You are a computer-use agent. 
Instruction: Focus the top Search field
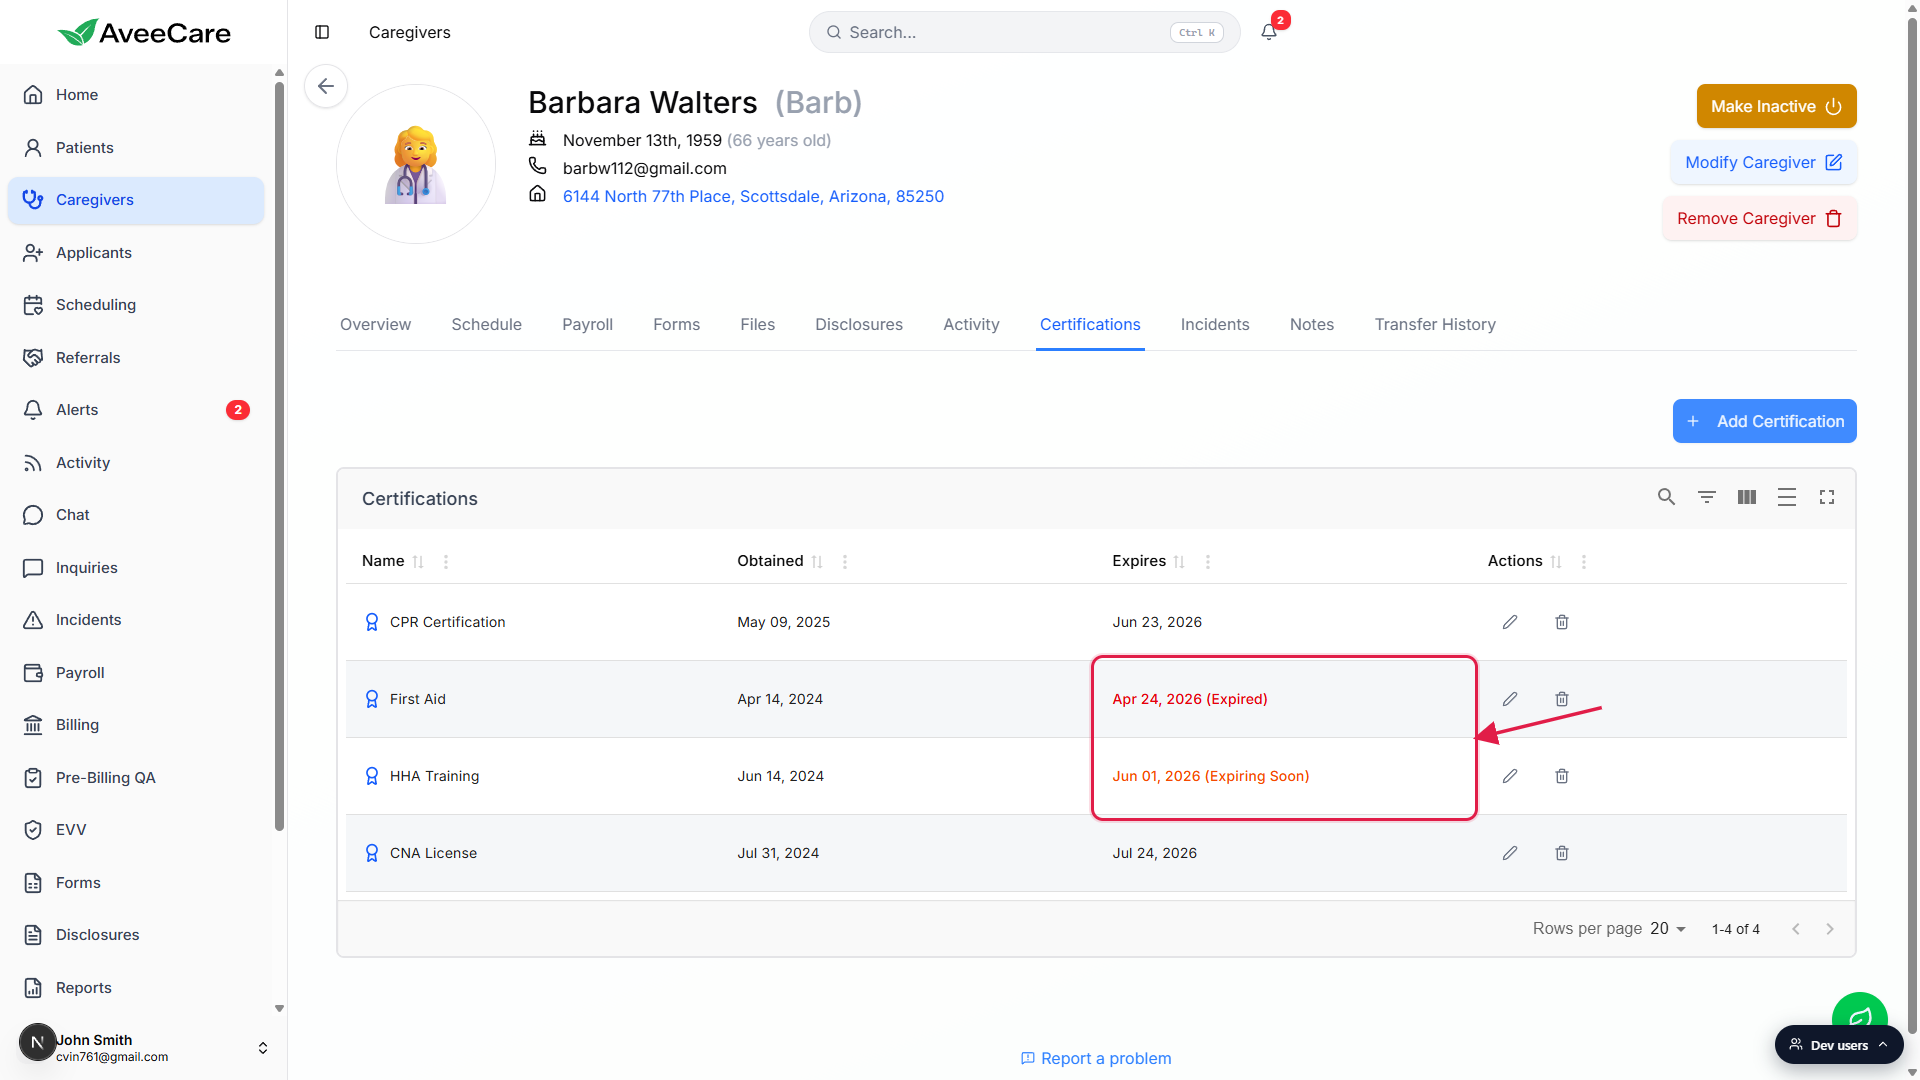click(x=1024, y=32)
